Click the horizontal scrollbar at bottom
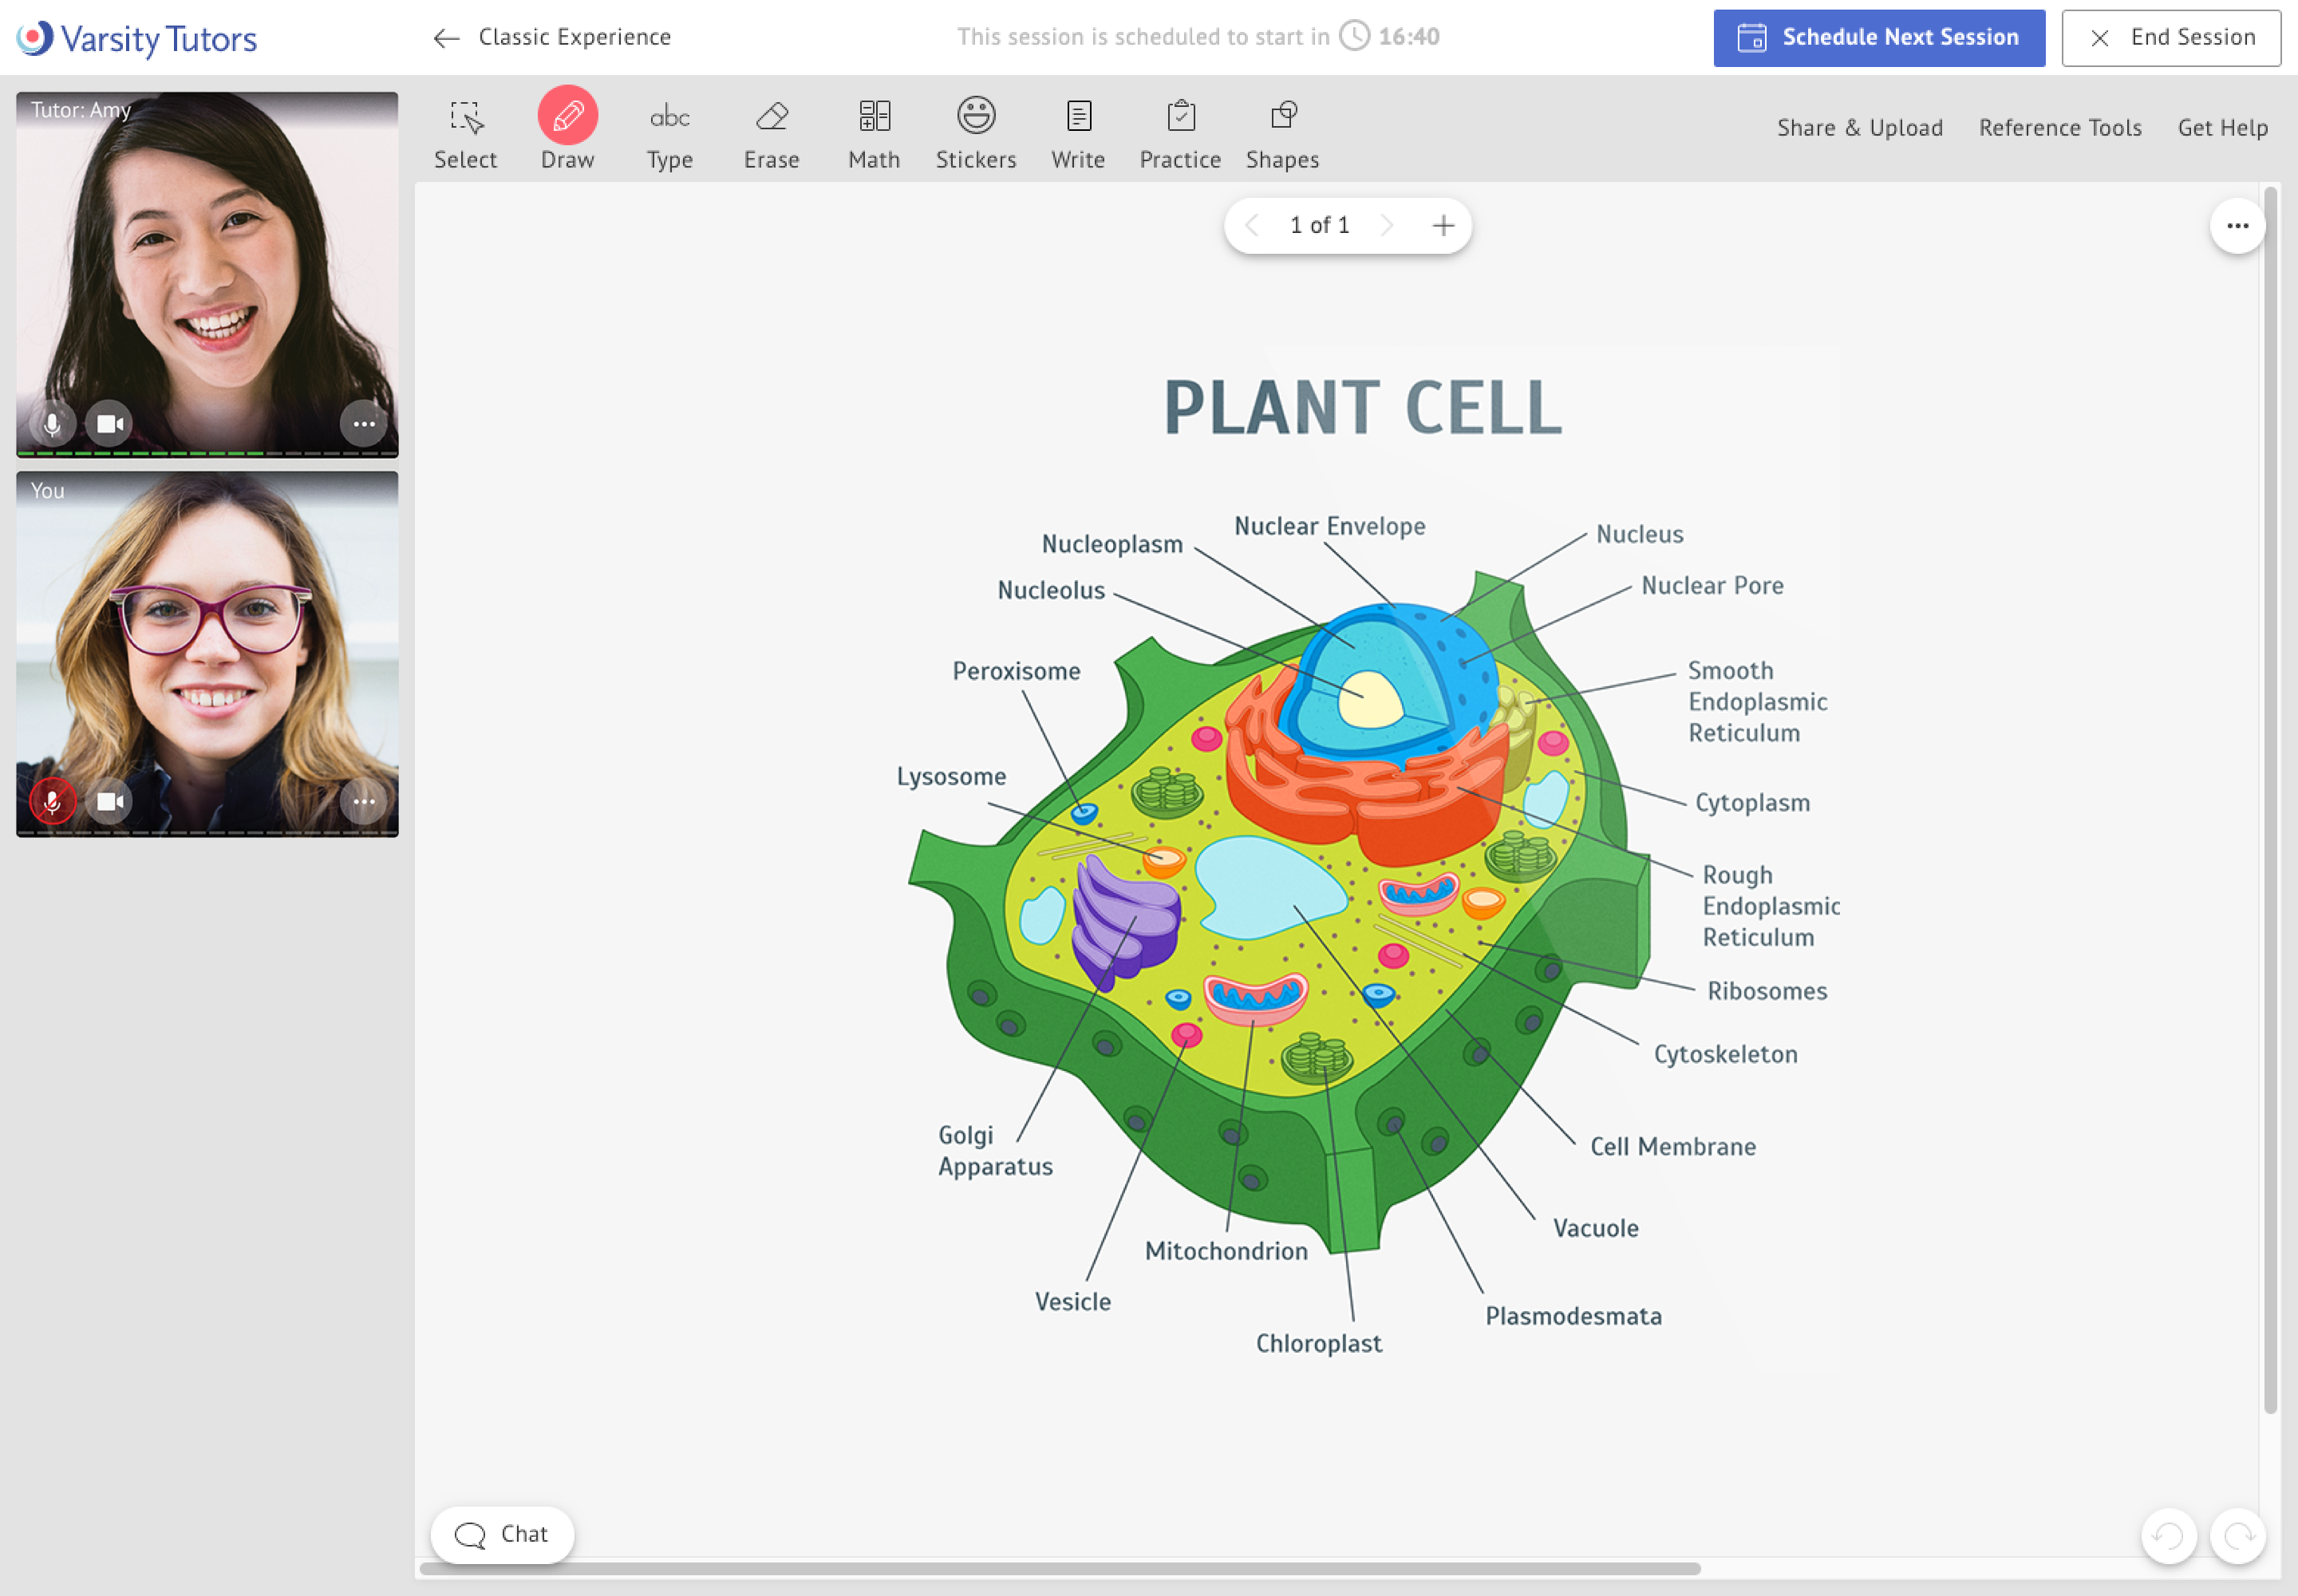Image resolution: width=2298 pixels, height=1596 pixels. pos(1060,1568)
